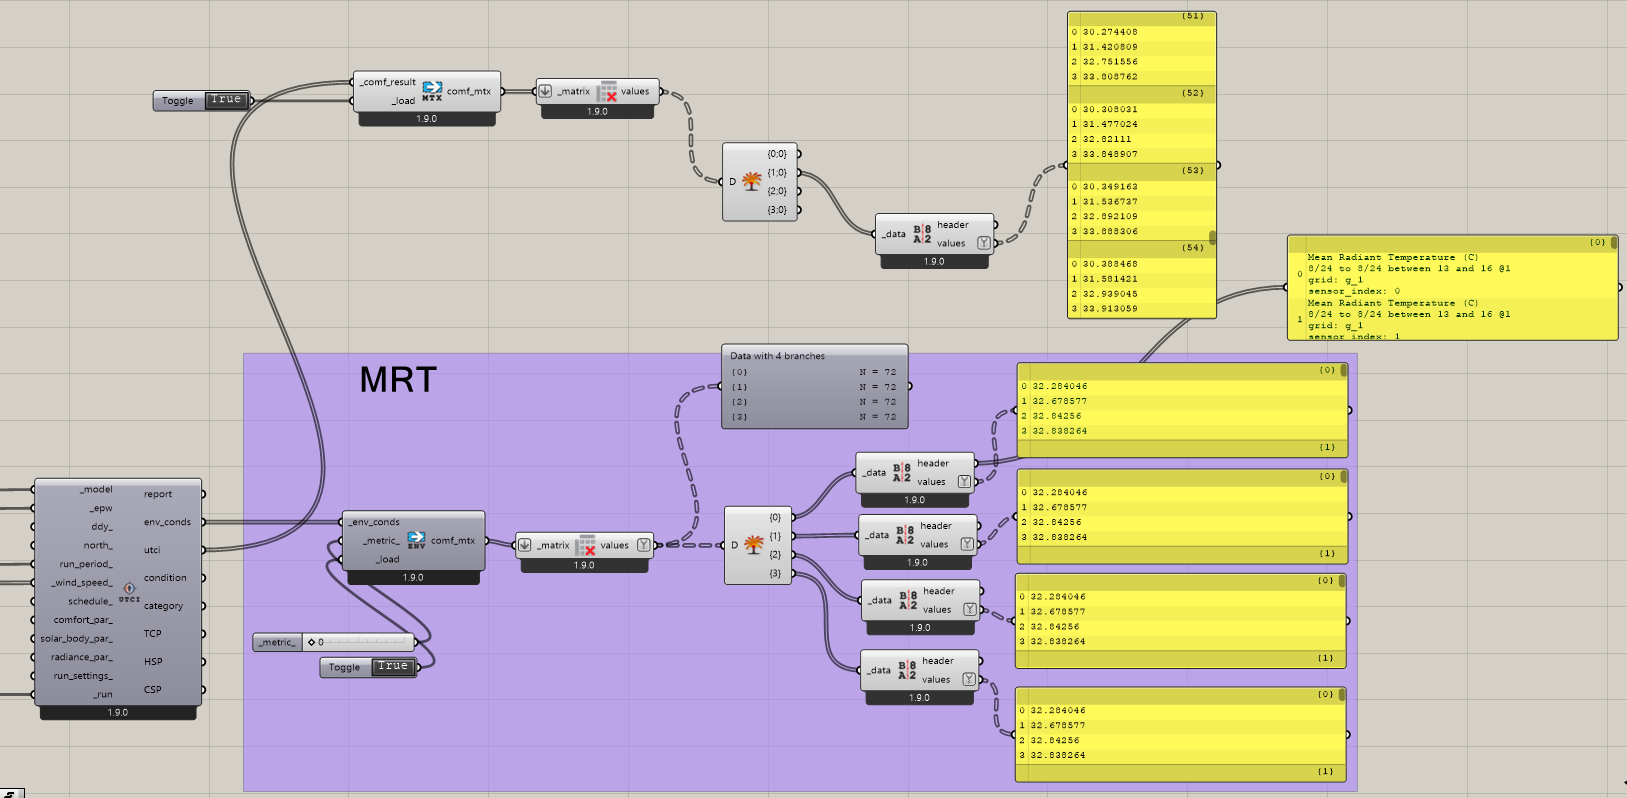Click the B8A2 data icon outside the MRT group
The height and width of the screenshot is (798, 1627).
tap(922, 234)
